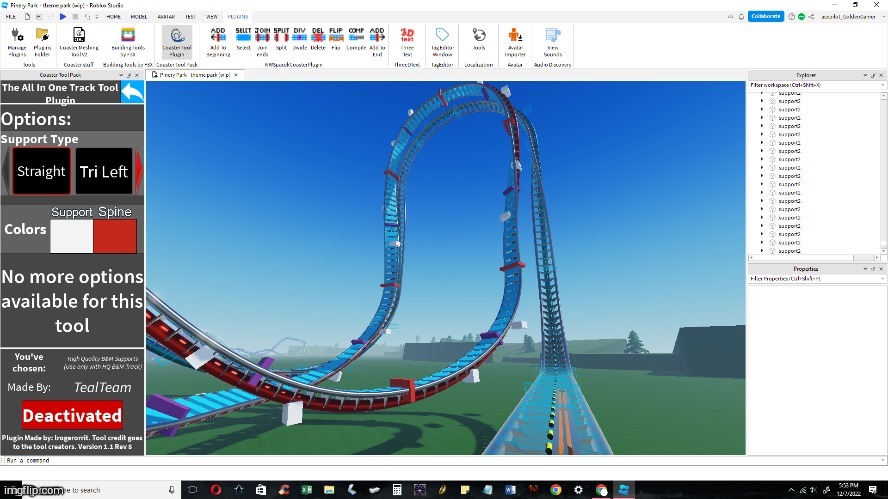
Task: Open quick access toolbar customize dropdown
Action: tap(97, 16)
